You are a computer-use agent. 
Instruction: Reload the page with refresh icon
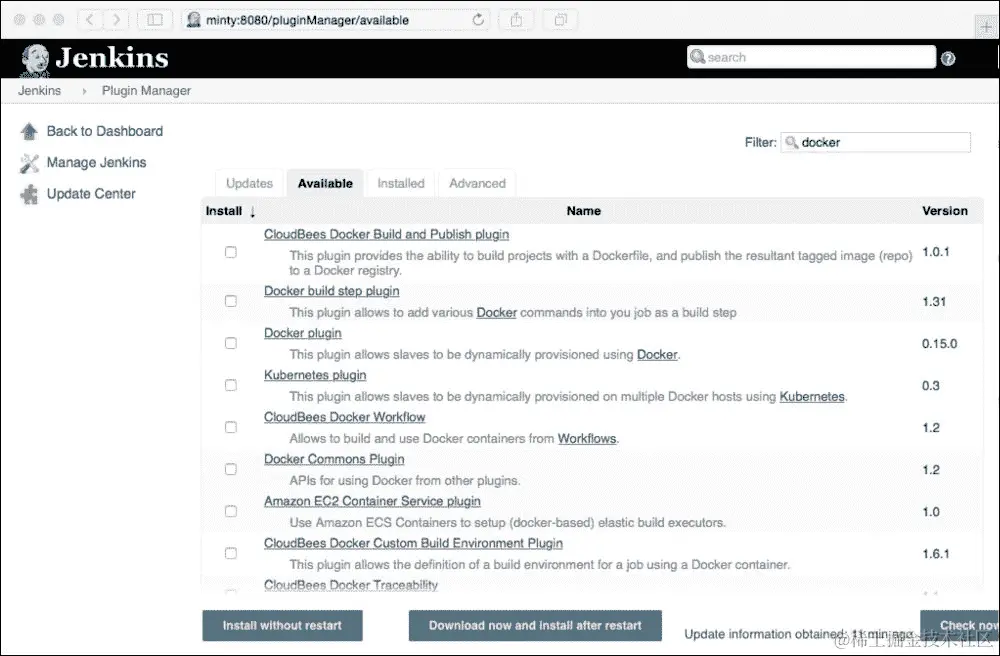[478, 20]
